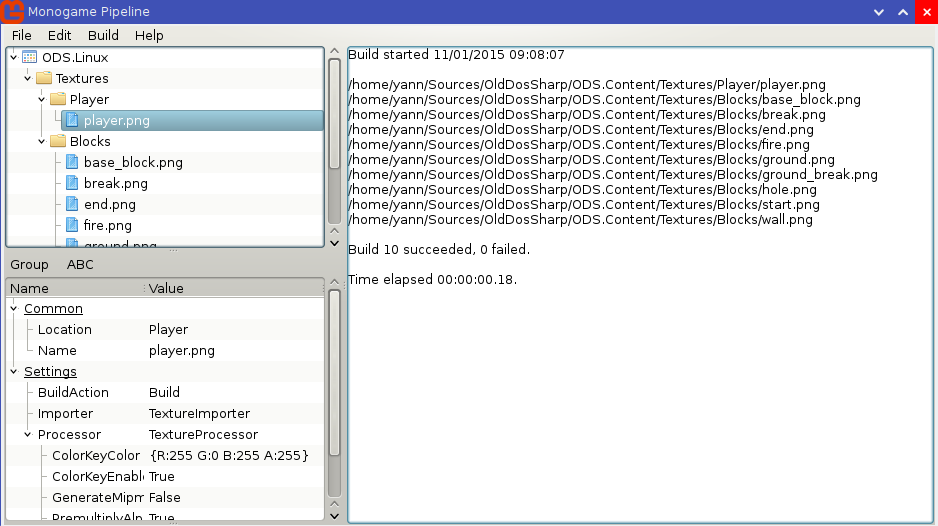Viewport: 938px width, 526px height.
Task: Click the ColorKeyColor value field
Action: (229, 455)
